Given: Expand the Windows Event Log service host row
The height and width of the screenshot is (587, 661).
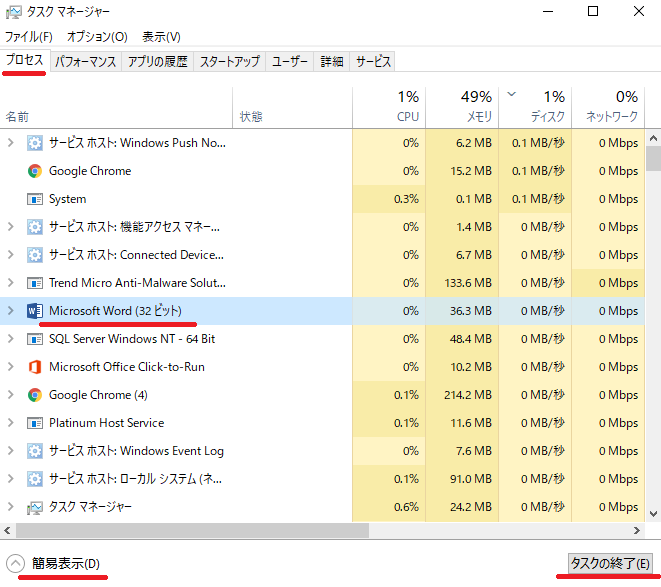Looking at the screenshot, I should point(11,450).
